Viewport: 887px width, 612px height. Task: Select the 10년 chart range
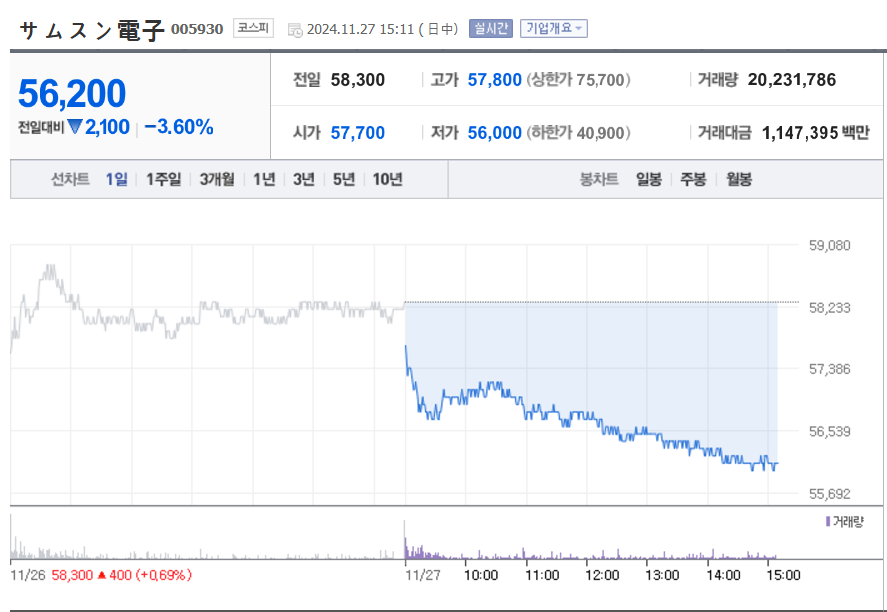coord(387,180)
